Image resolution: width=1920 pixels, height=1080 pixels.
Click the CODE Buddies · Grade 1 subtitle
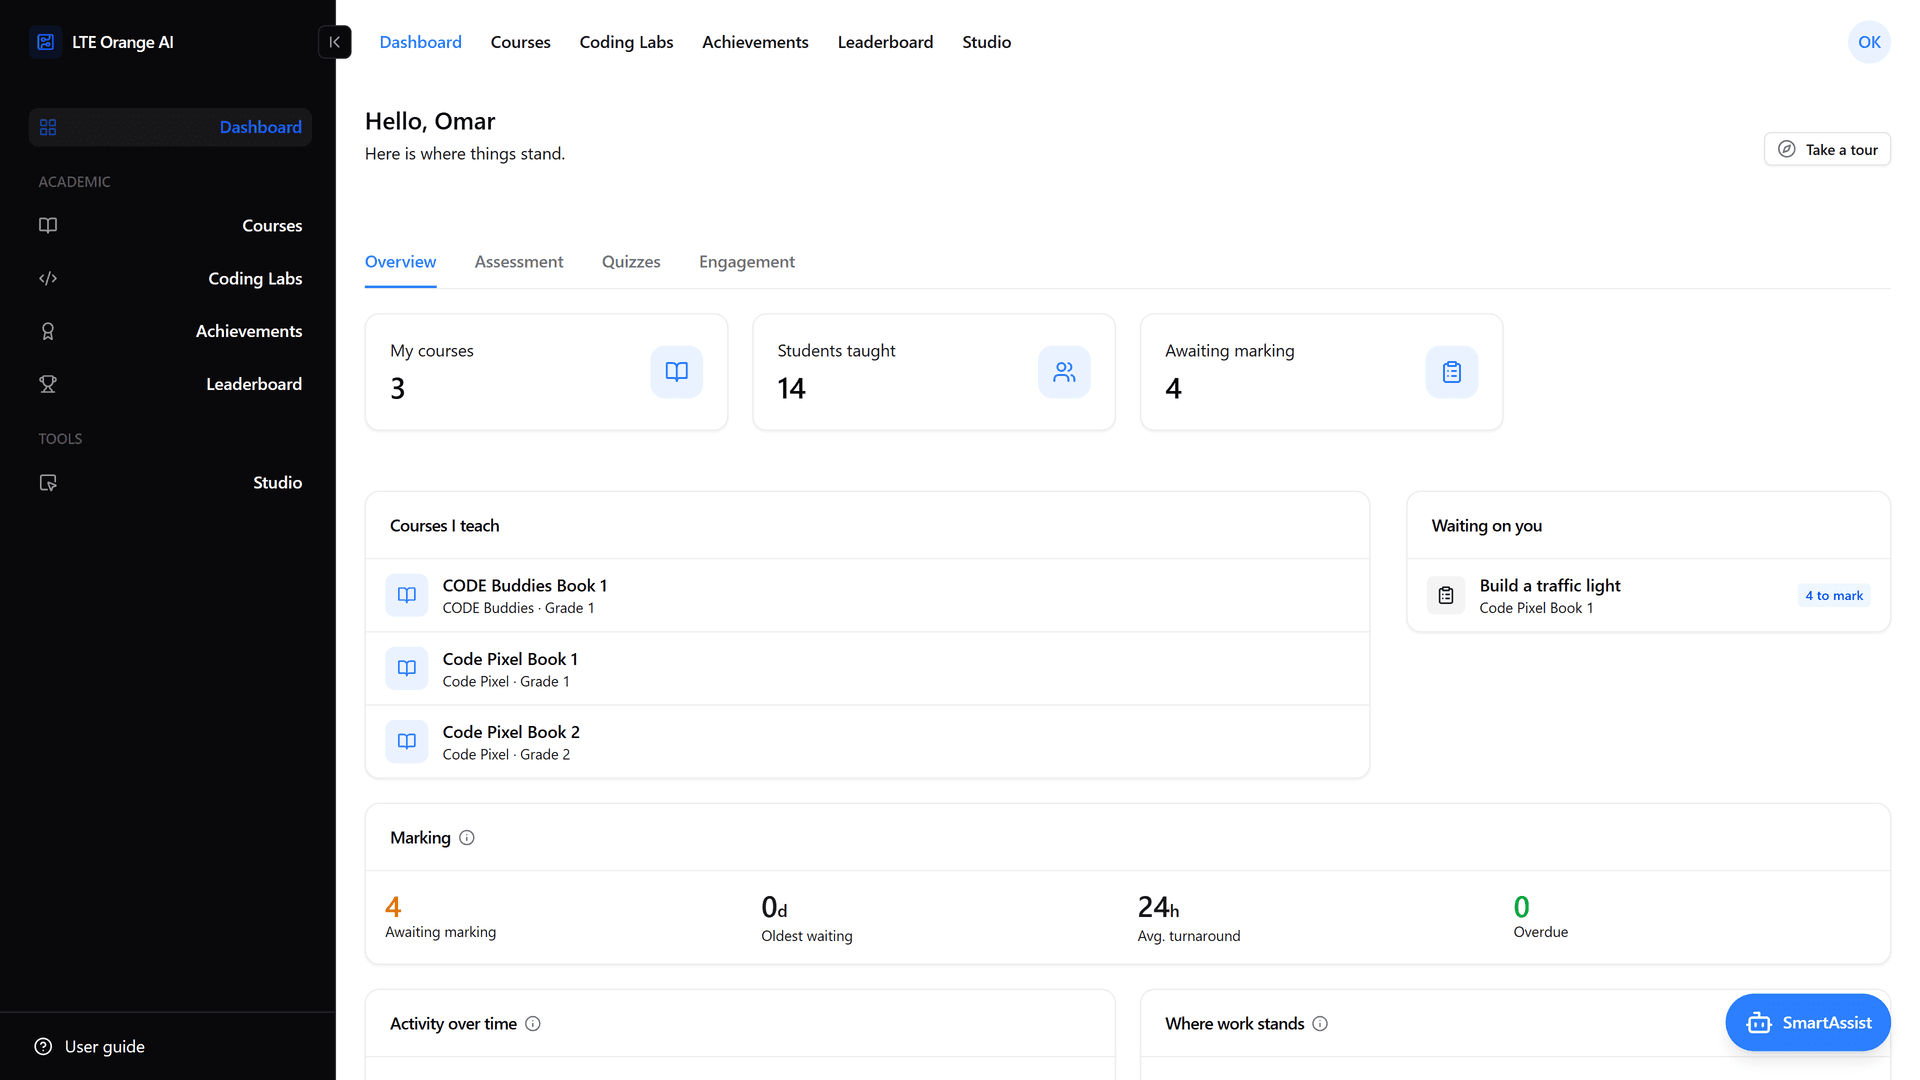point(518,608)
